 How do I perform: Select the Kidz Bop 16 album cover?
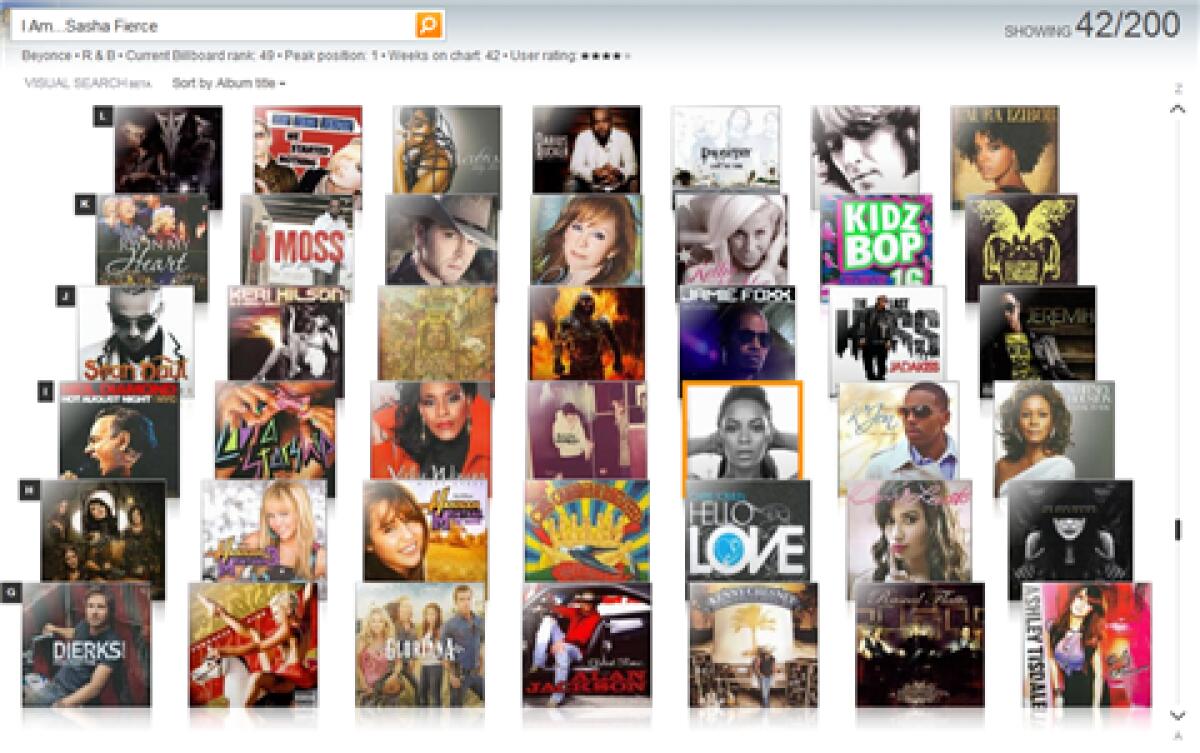tap(877, 247)
